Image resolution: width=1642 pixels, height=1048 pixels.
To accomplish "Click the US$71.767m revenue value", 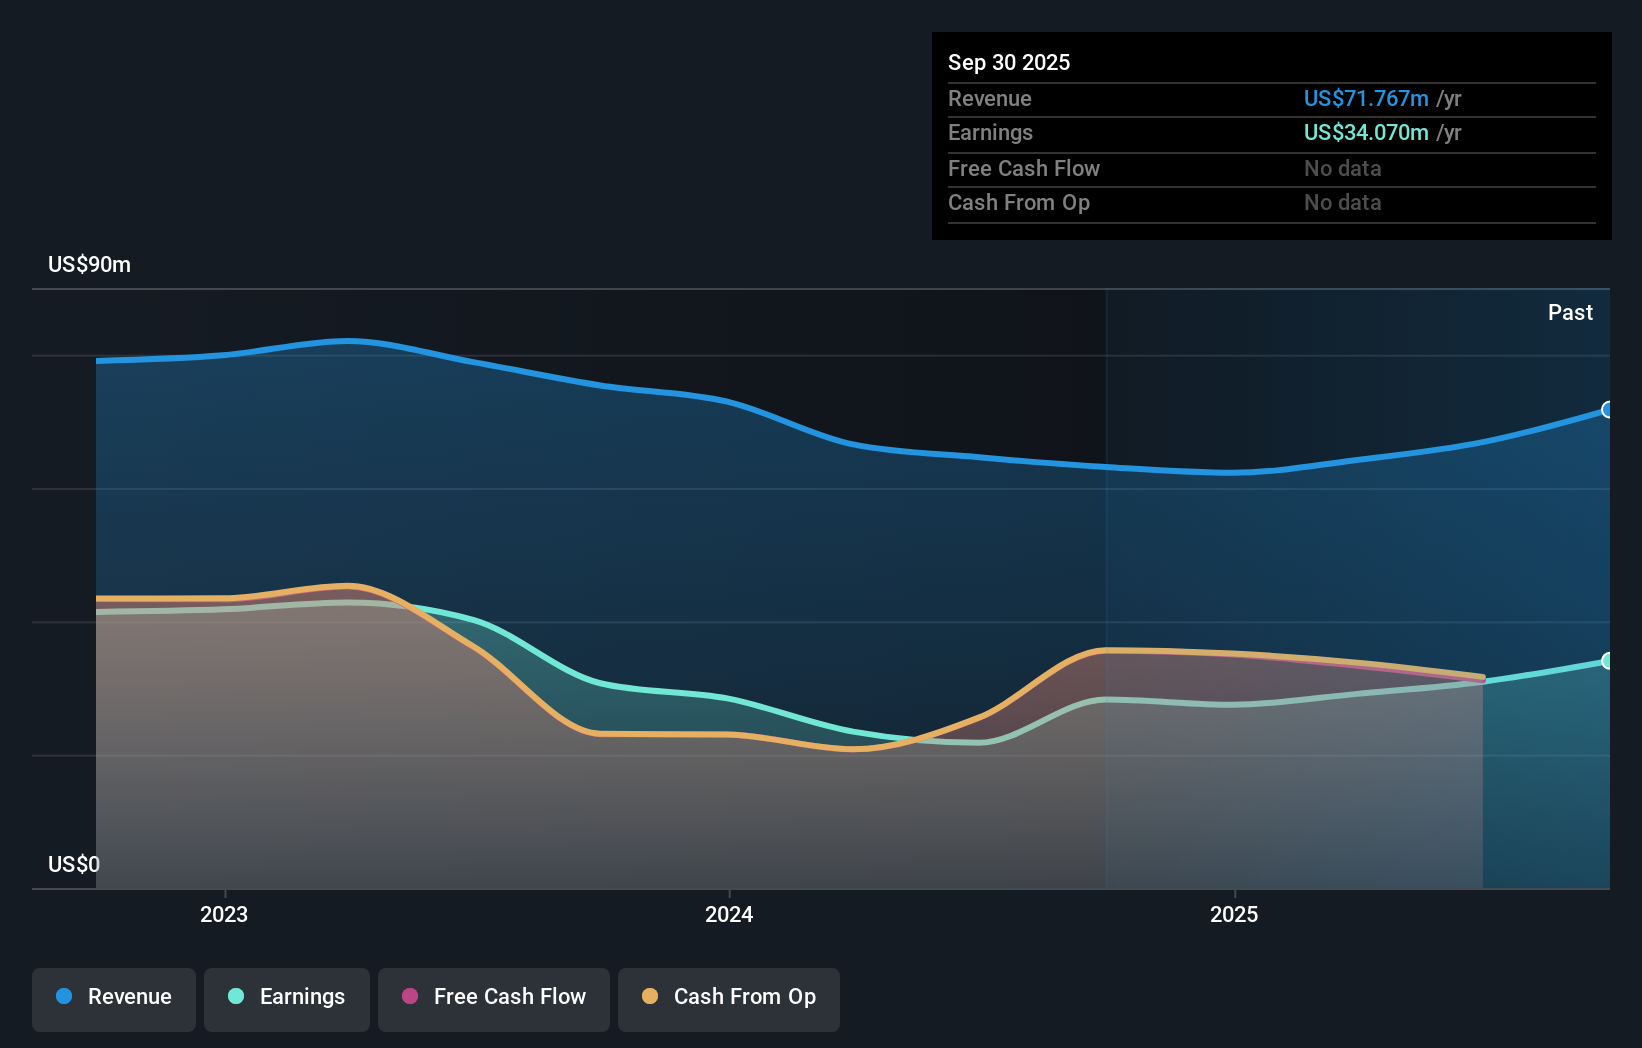I will point(1365,98).
